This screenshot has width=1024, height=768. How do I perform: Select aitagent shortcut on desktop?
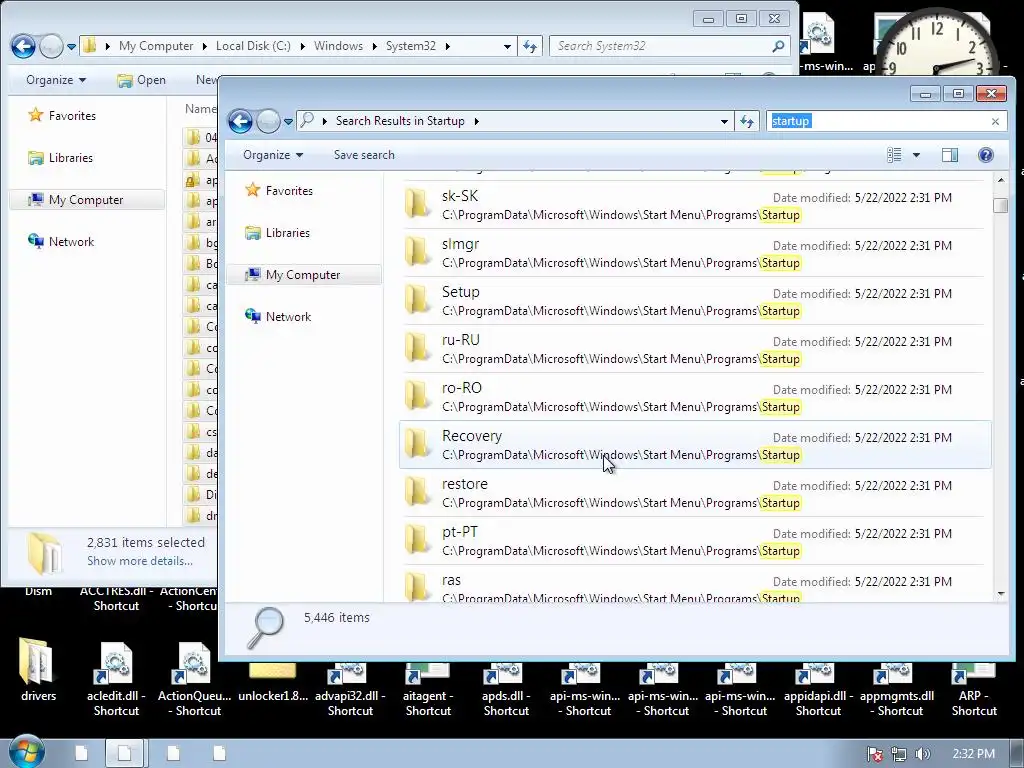click(428, 690)
